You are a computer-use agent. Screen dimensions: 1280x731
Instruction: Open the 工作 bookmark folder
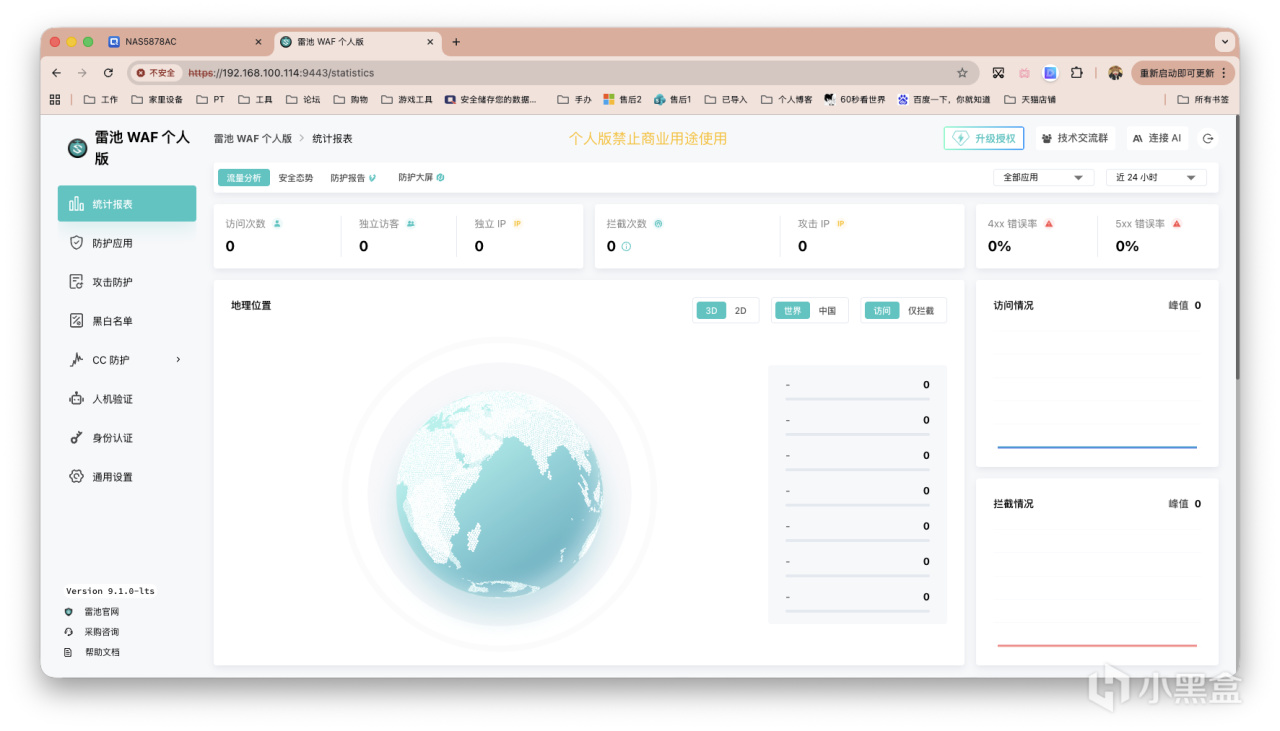click(x=101, y=99)
